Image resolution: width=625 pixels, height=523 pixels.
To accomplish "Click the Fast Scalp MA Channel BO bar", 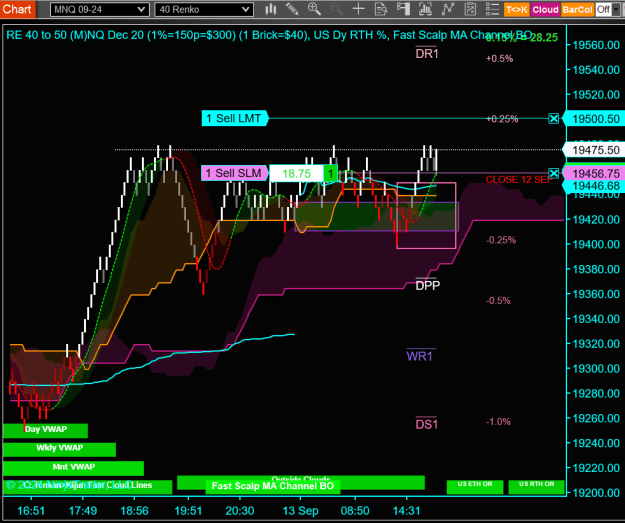I will click(273, 486).
